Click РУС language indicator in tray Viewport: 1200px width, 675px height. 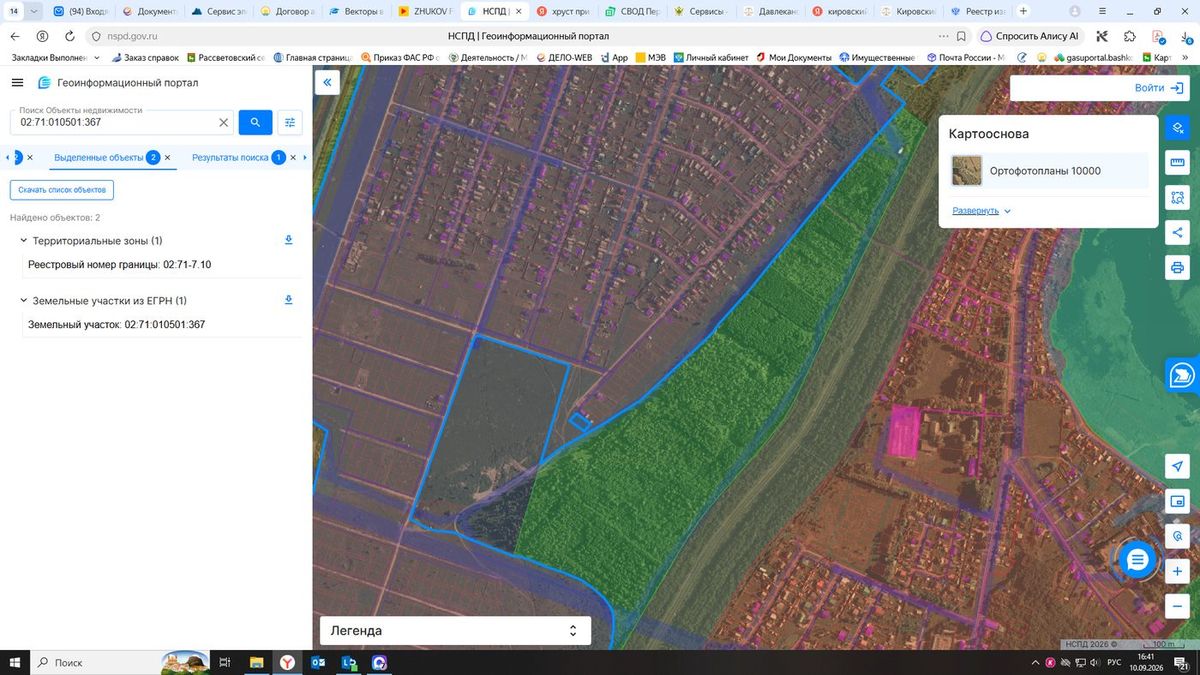tap(1114, 662)
